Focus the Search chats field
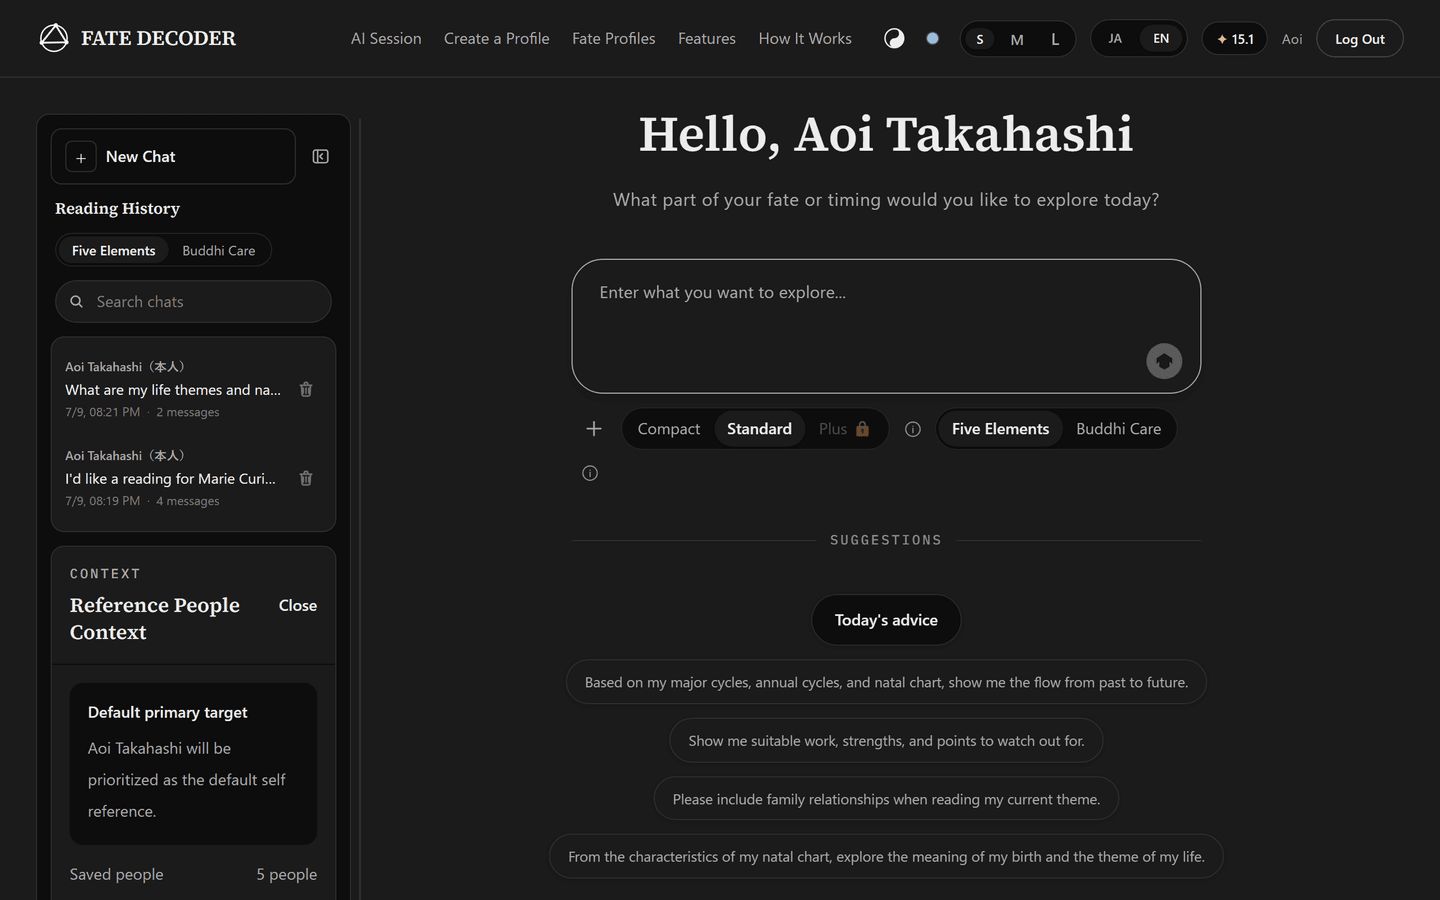The image size is (1440, 900). click(193, 301)
